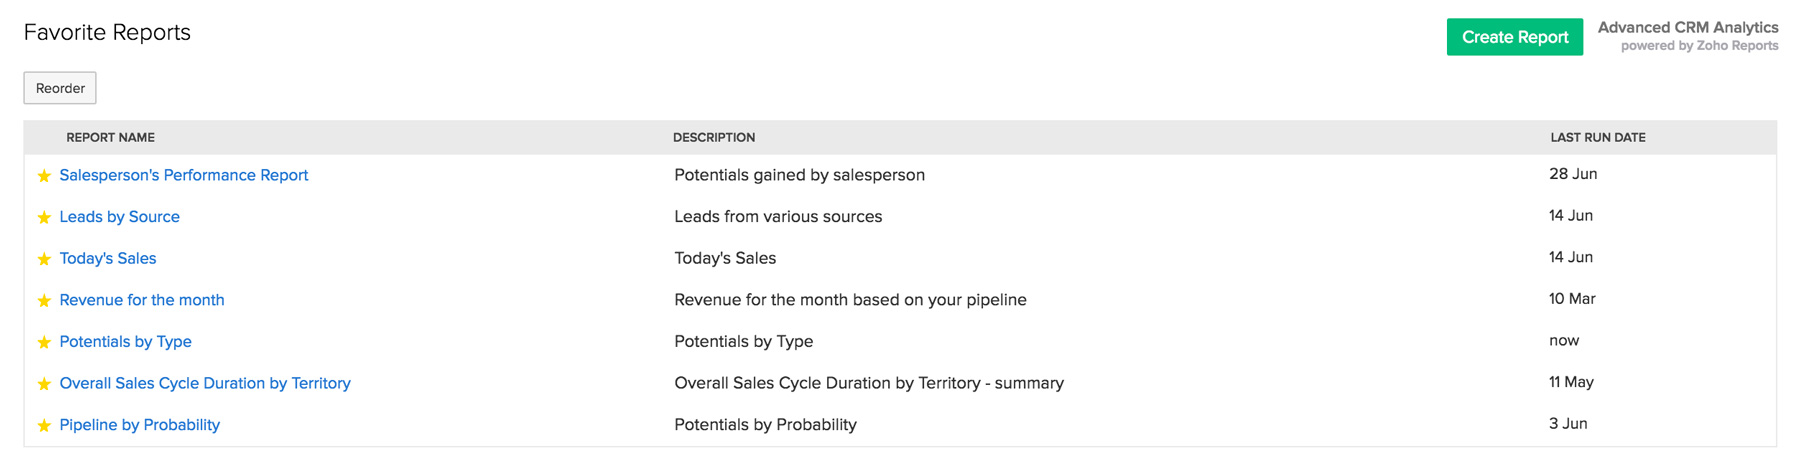Click the Create Report button
1800x470 pixels.
1514,37
